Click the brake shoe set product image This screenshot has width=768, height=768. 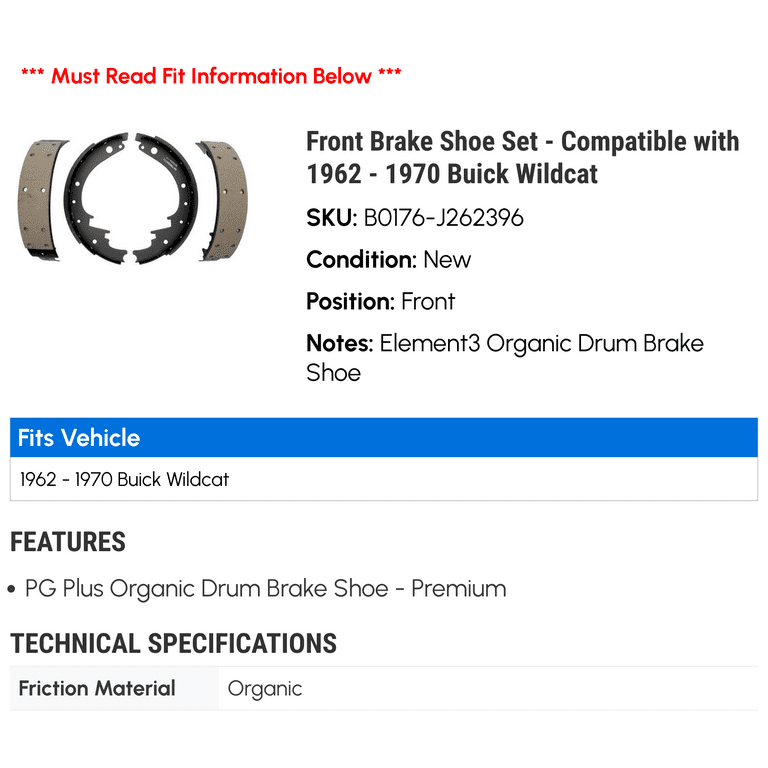[x=133, y=198]
